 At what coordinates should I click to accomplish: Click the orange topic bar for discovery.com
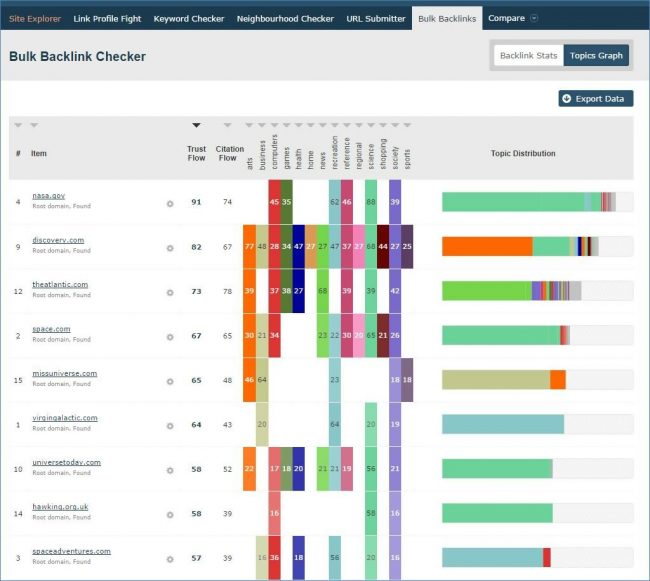487,246
